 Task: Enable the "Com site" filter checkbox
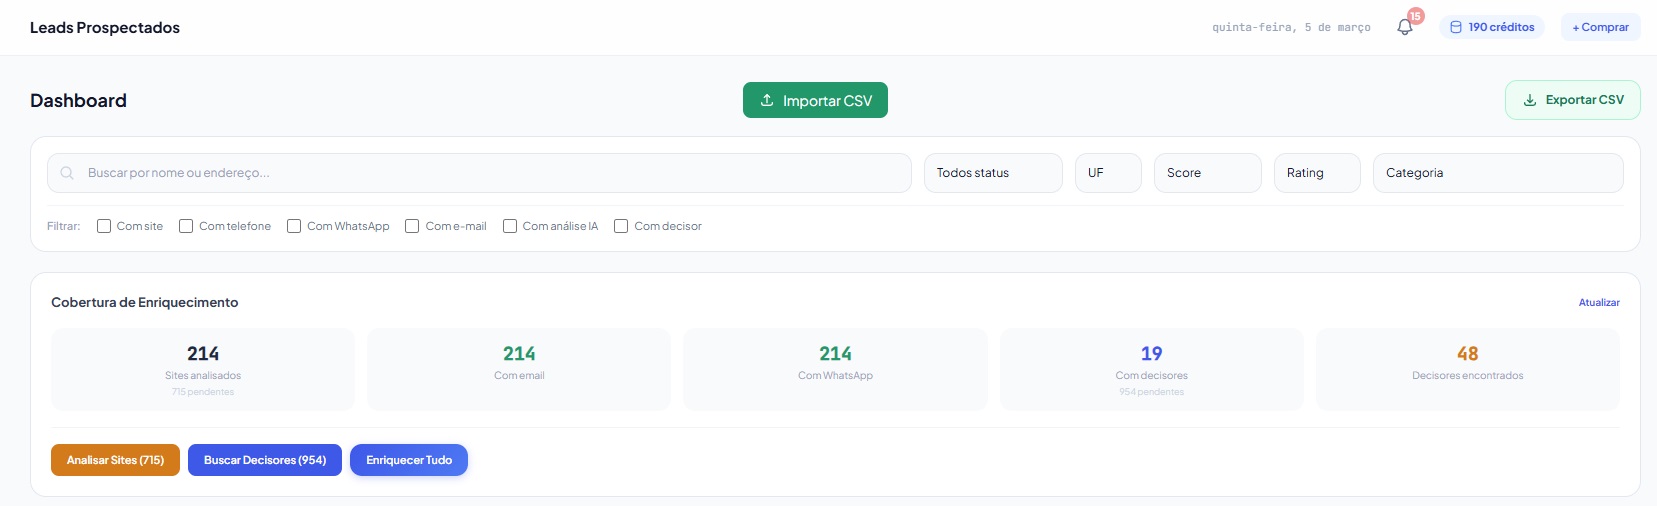[104, 226]
